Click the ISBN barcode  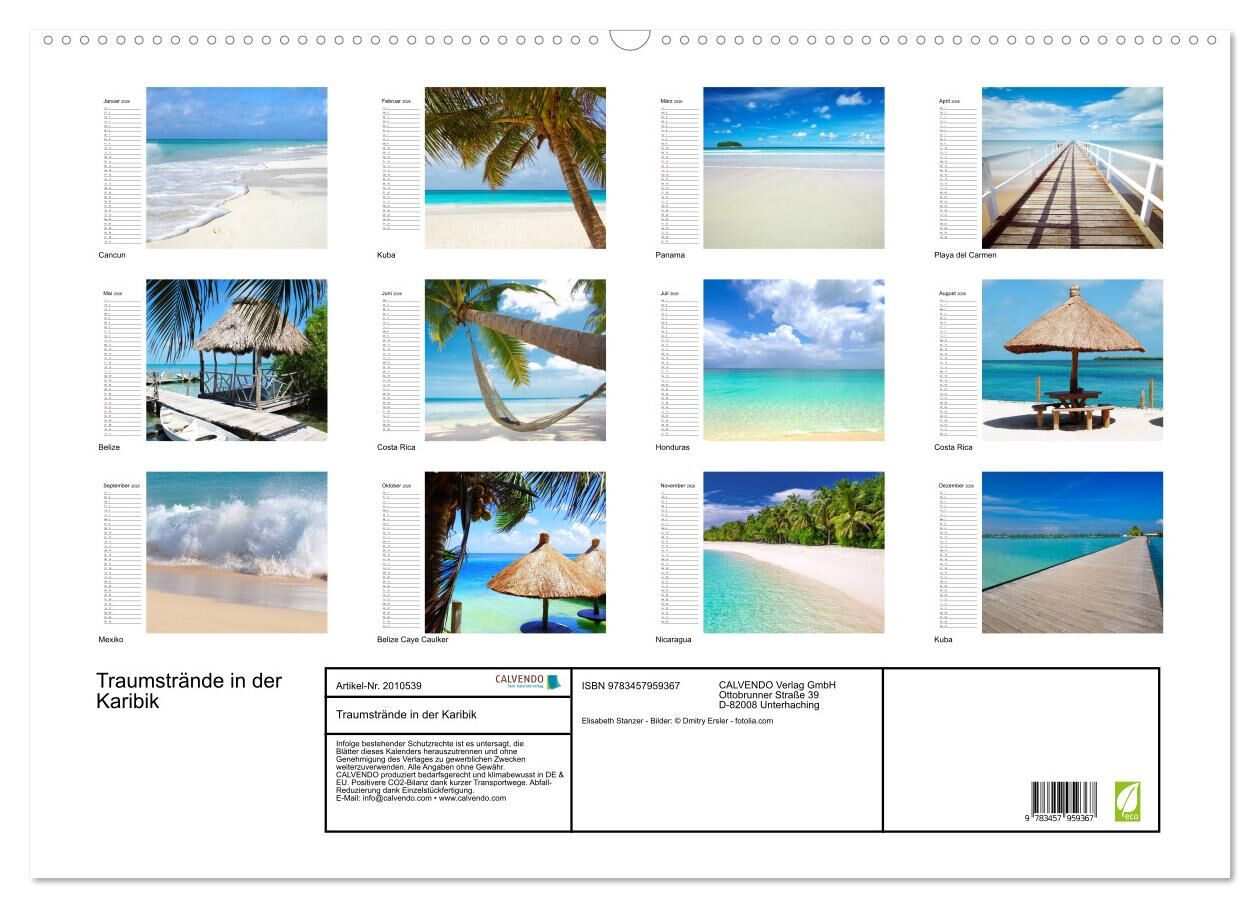[x=1063, y=802]
